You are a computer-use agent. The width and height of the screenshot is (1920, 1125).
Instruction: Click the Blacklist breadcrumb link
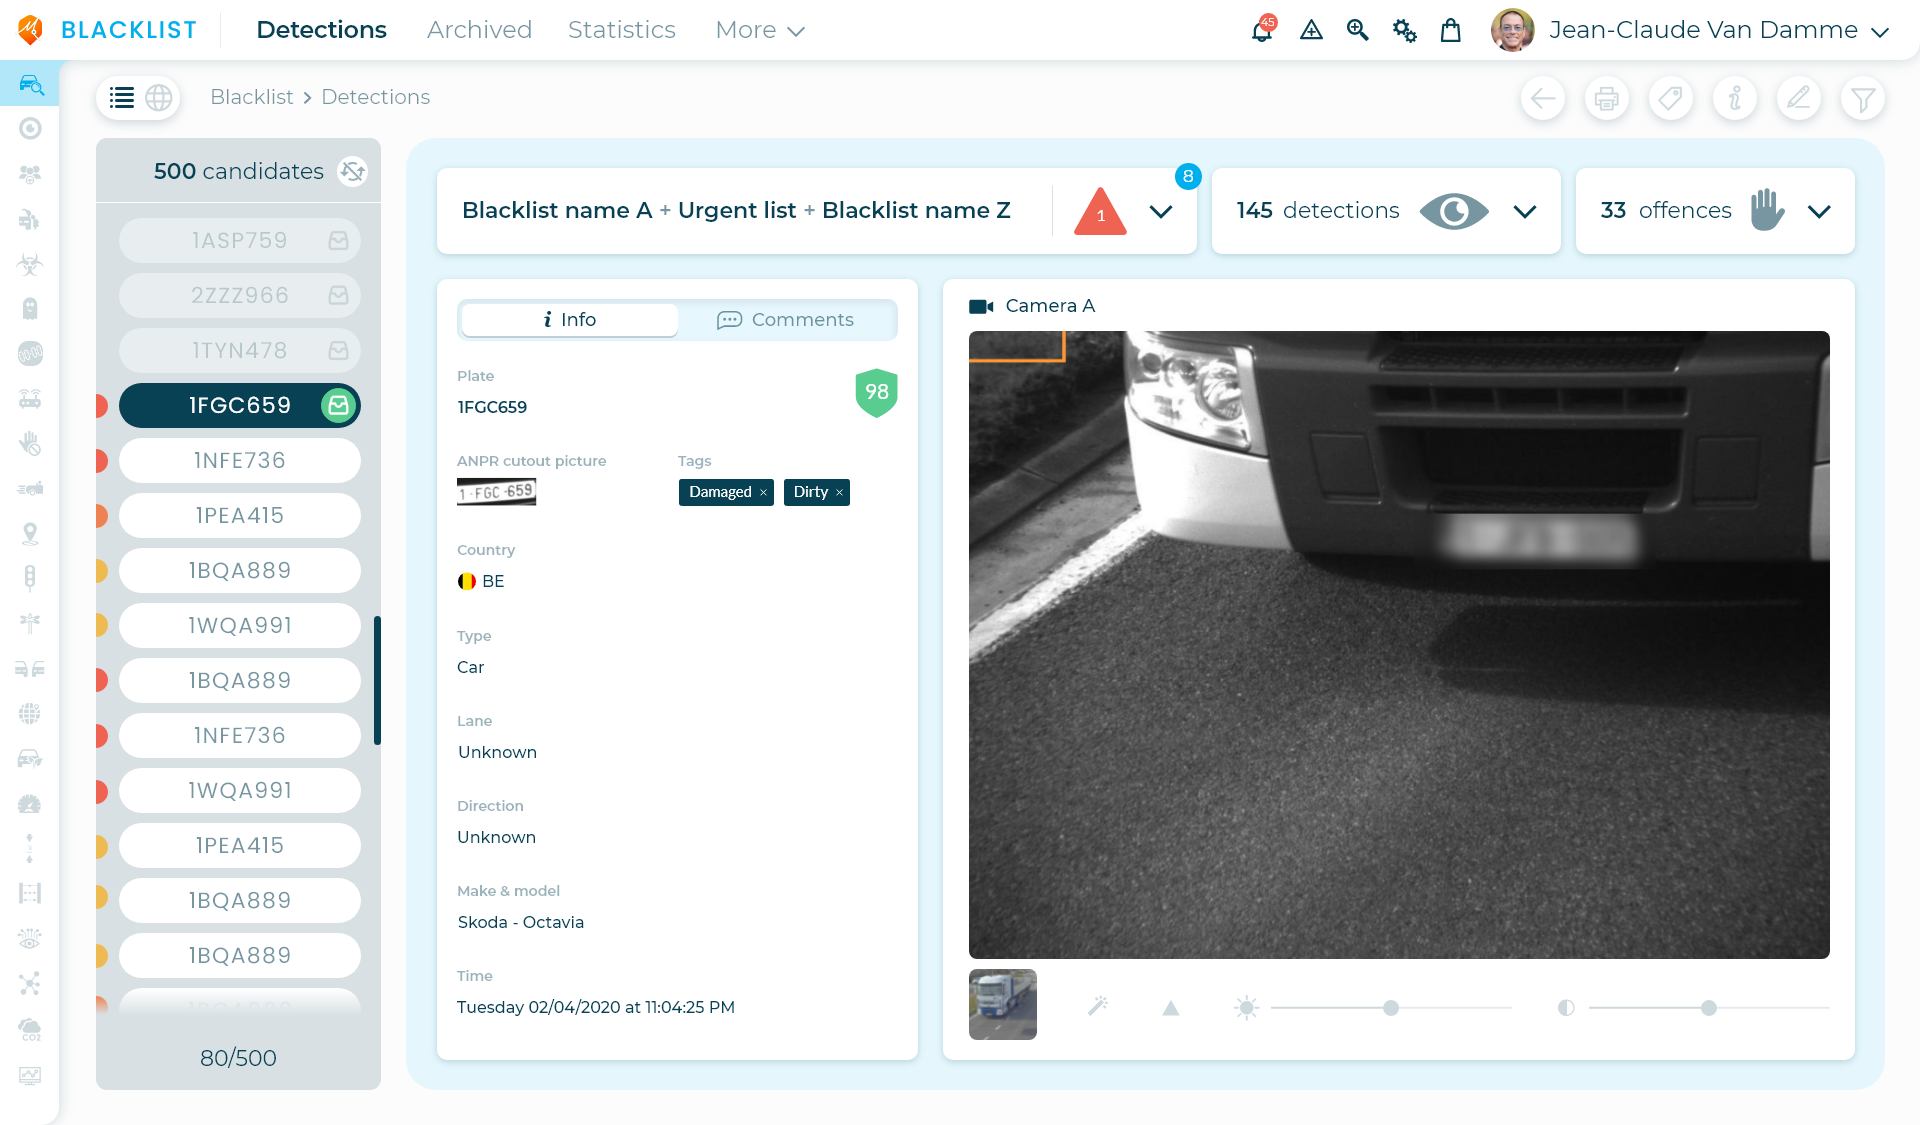[251, 97]
